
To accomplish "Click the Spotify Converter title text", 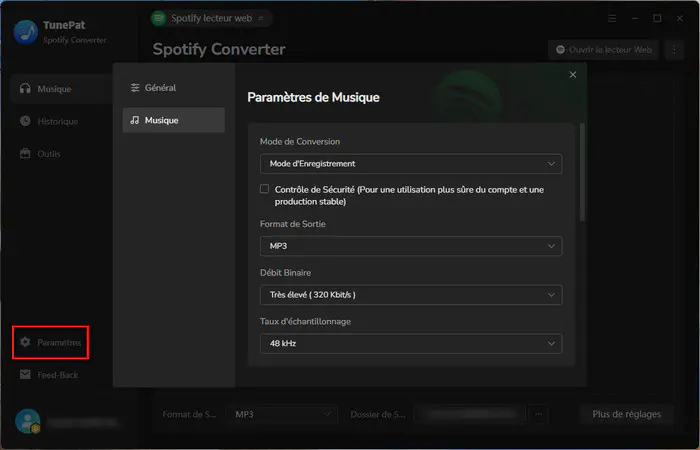I will coord(219,49).
